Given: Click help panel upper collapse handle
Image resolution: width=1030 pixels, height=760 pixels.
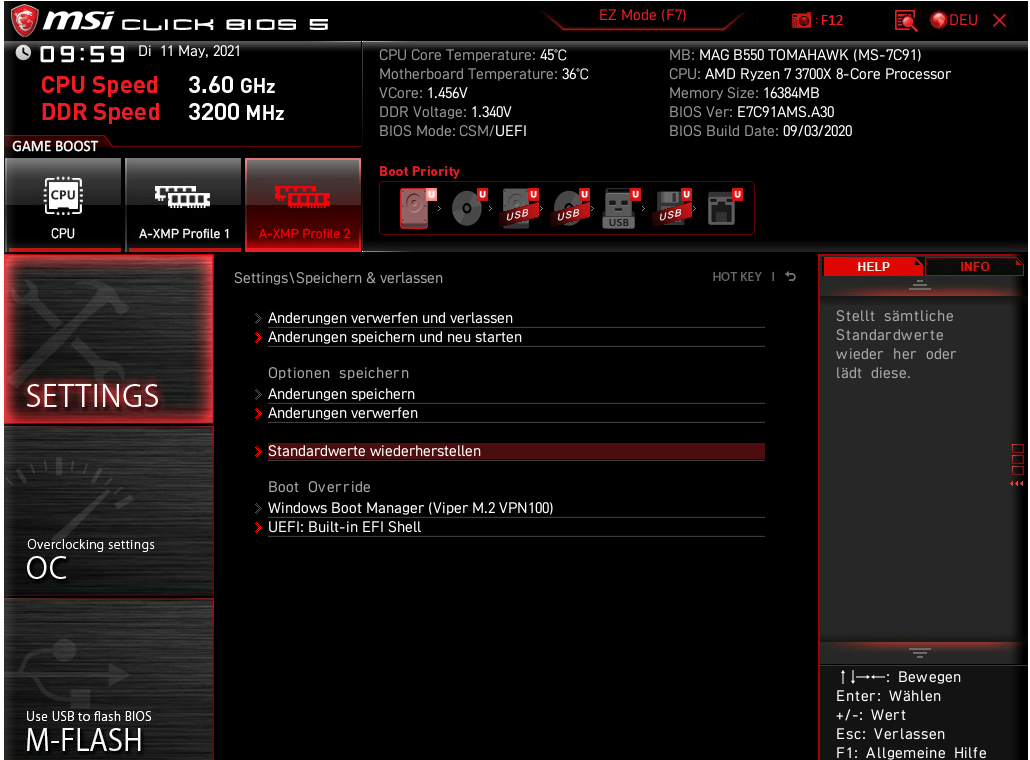Looking at the screenshot, I should pos(920,284).
